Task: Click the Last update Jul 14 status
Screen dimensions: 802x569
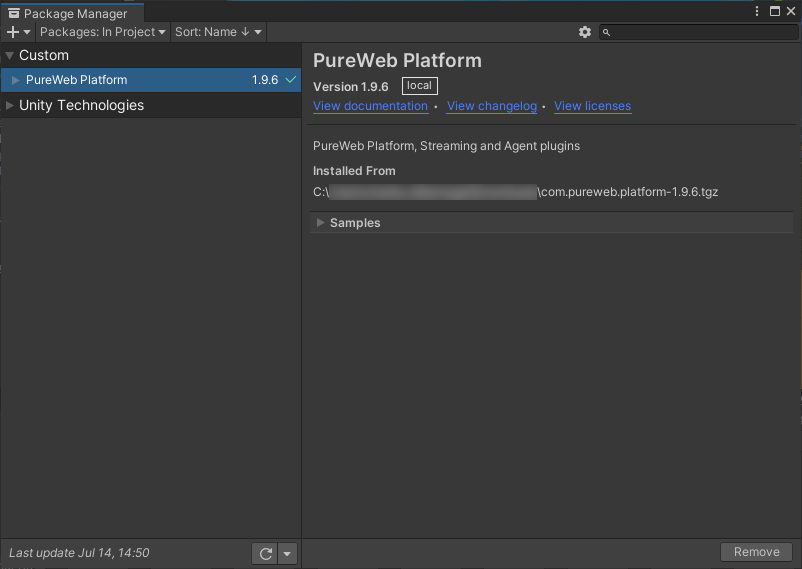Action: (x=79, y=553)
